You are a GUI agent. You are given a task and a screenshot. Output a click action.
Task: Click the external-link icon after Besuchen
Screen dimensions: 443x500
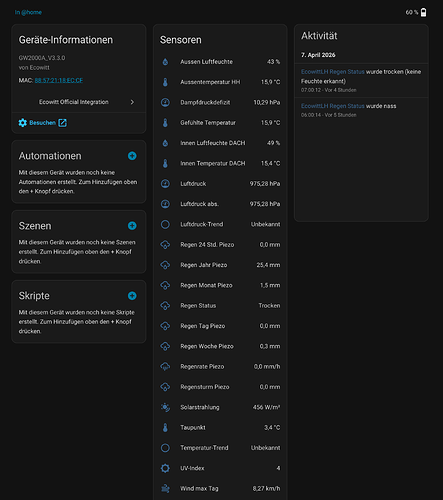pos(62,123)
